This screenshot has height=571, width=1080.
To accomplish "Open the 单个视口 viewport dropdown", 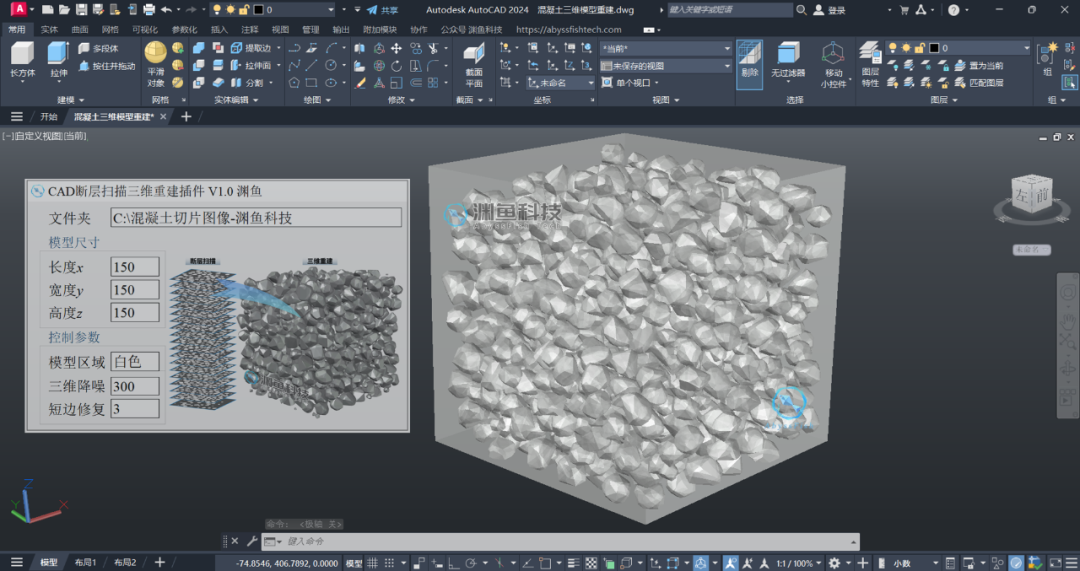I will tap(630, 83).
